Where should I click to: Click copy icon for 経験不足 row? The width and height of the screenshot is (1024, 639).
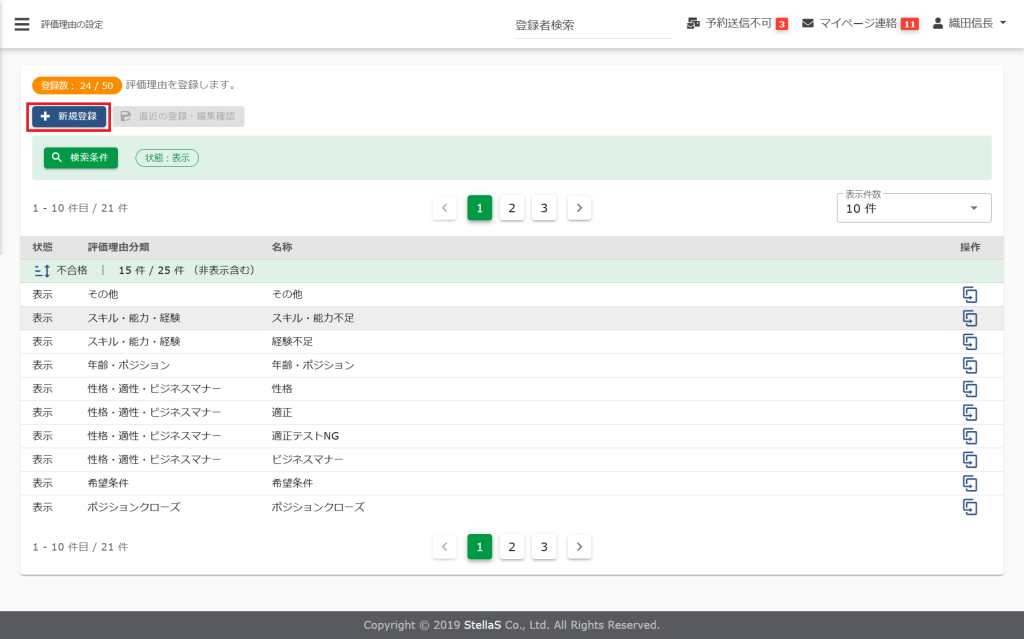coord(969,342)
